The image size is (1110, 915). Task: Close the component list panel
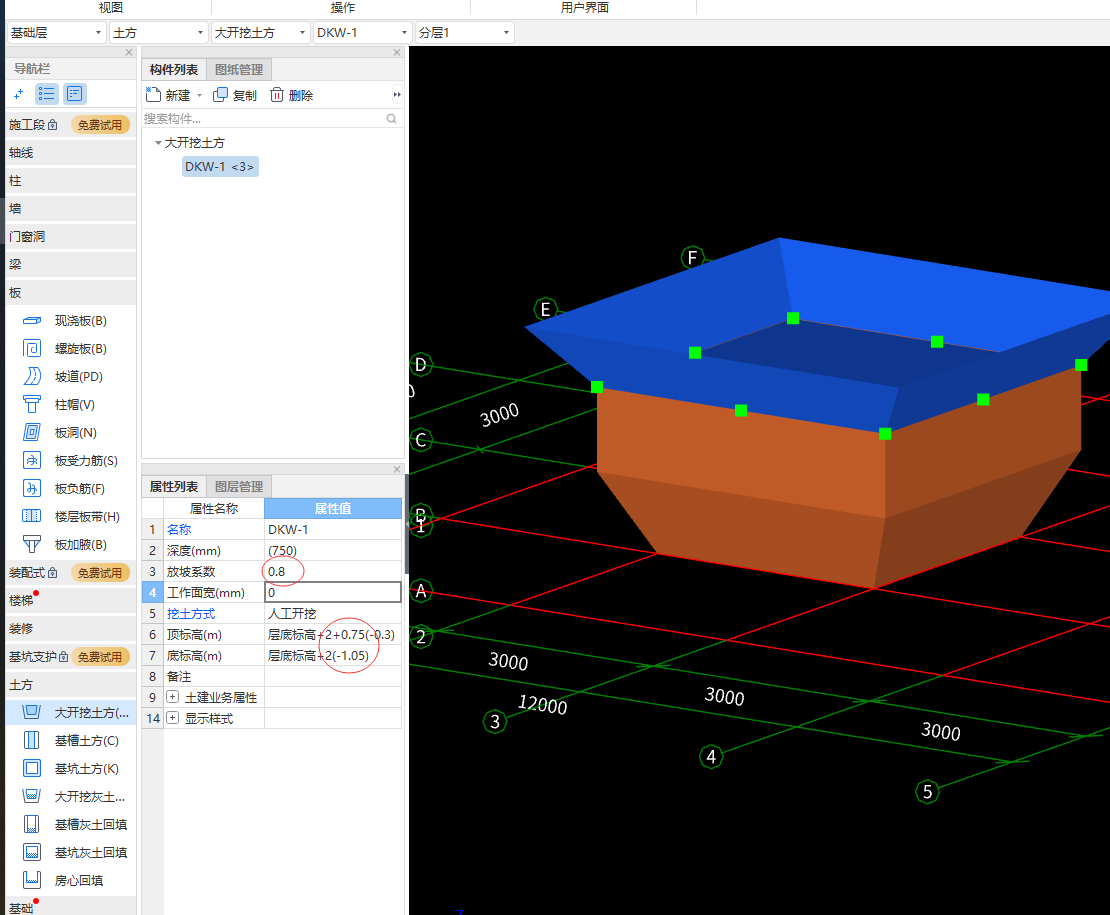(397, 52)
